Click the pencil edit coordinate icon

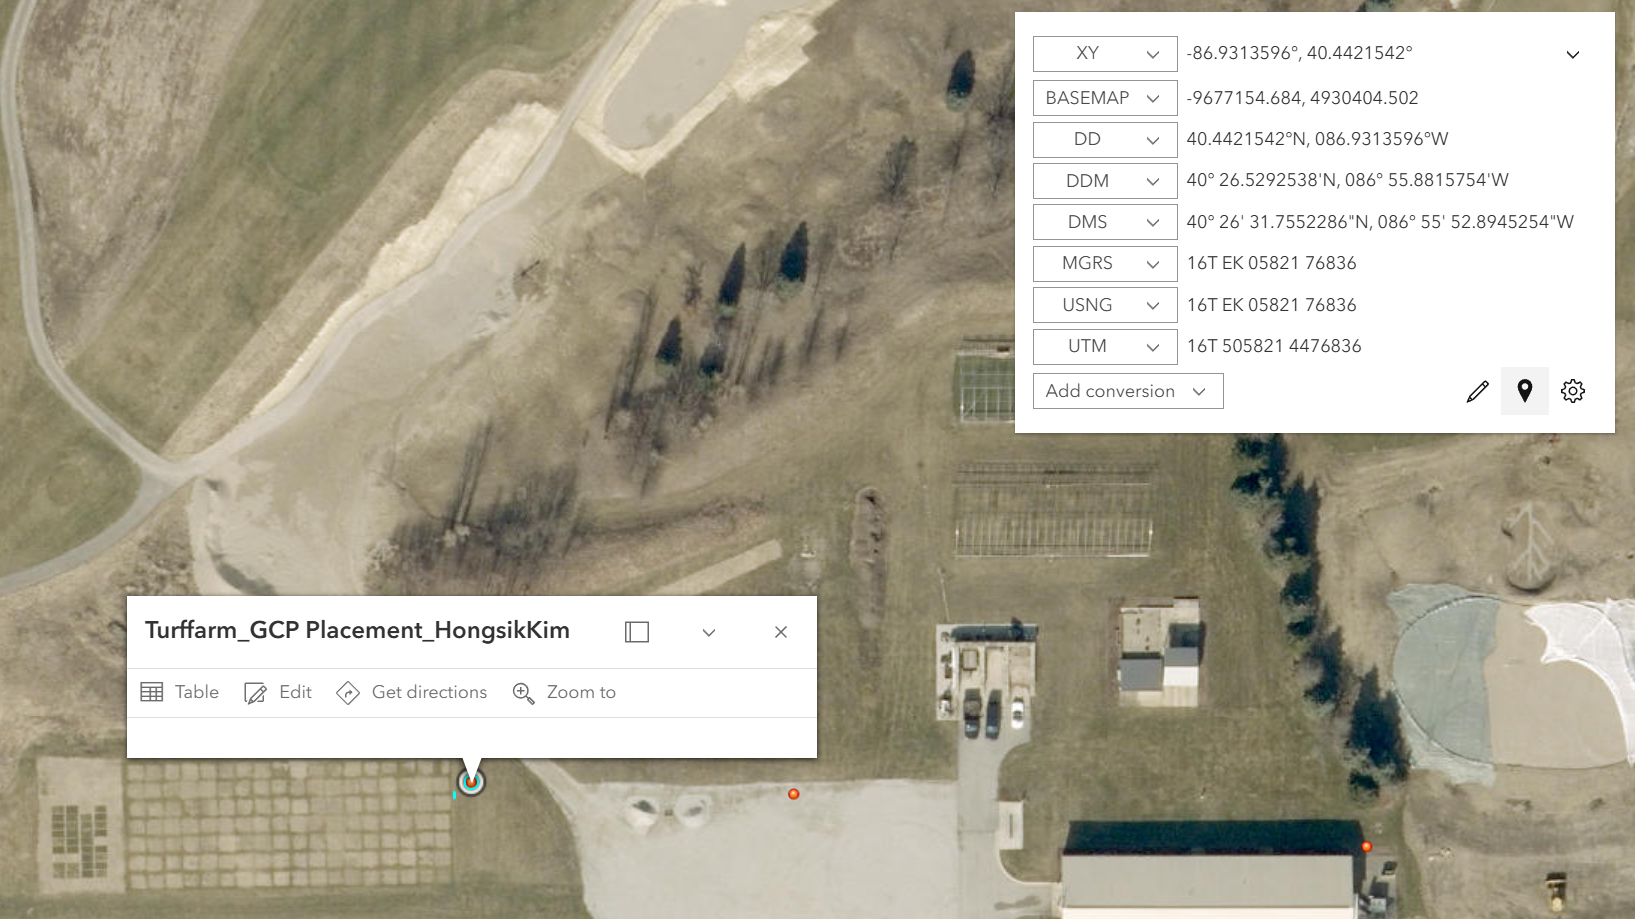tap(1477, 391)
